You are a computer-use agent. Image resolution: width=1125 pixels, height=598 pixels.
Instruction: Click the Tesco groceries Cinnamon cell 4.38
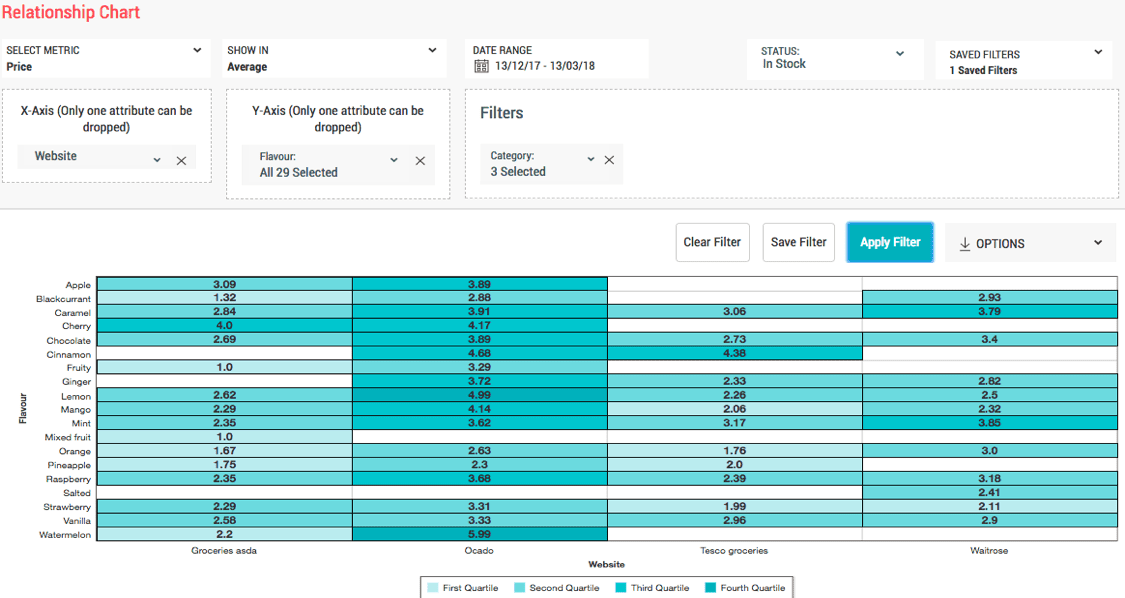(x=735, y=353)
